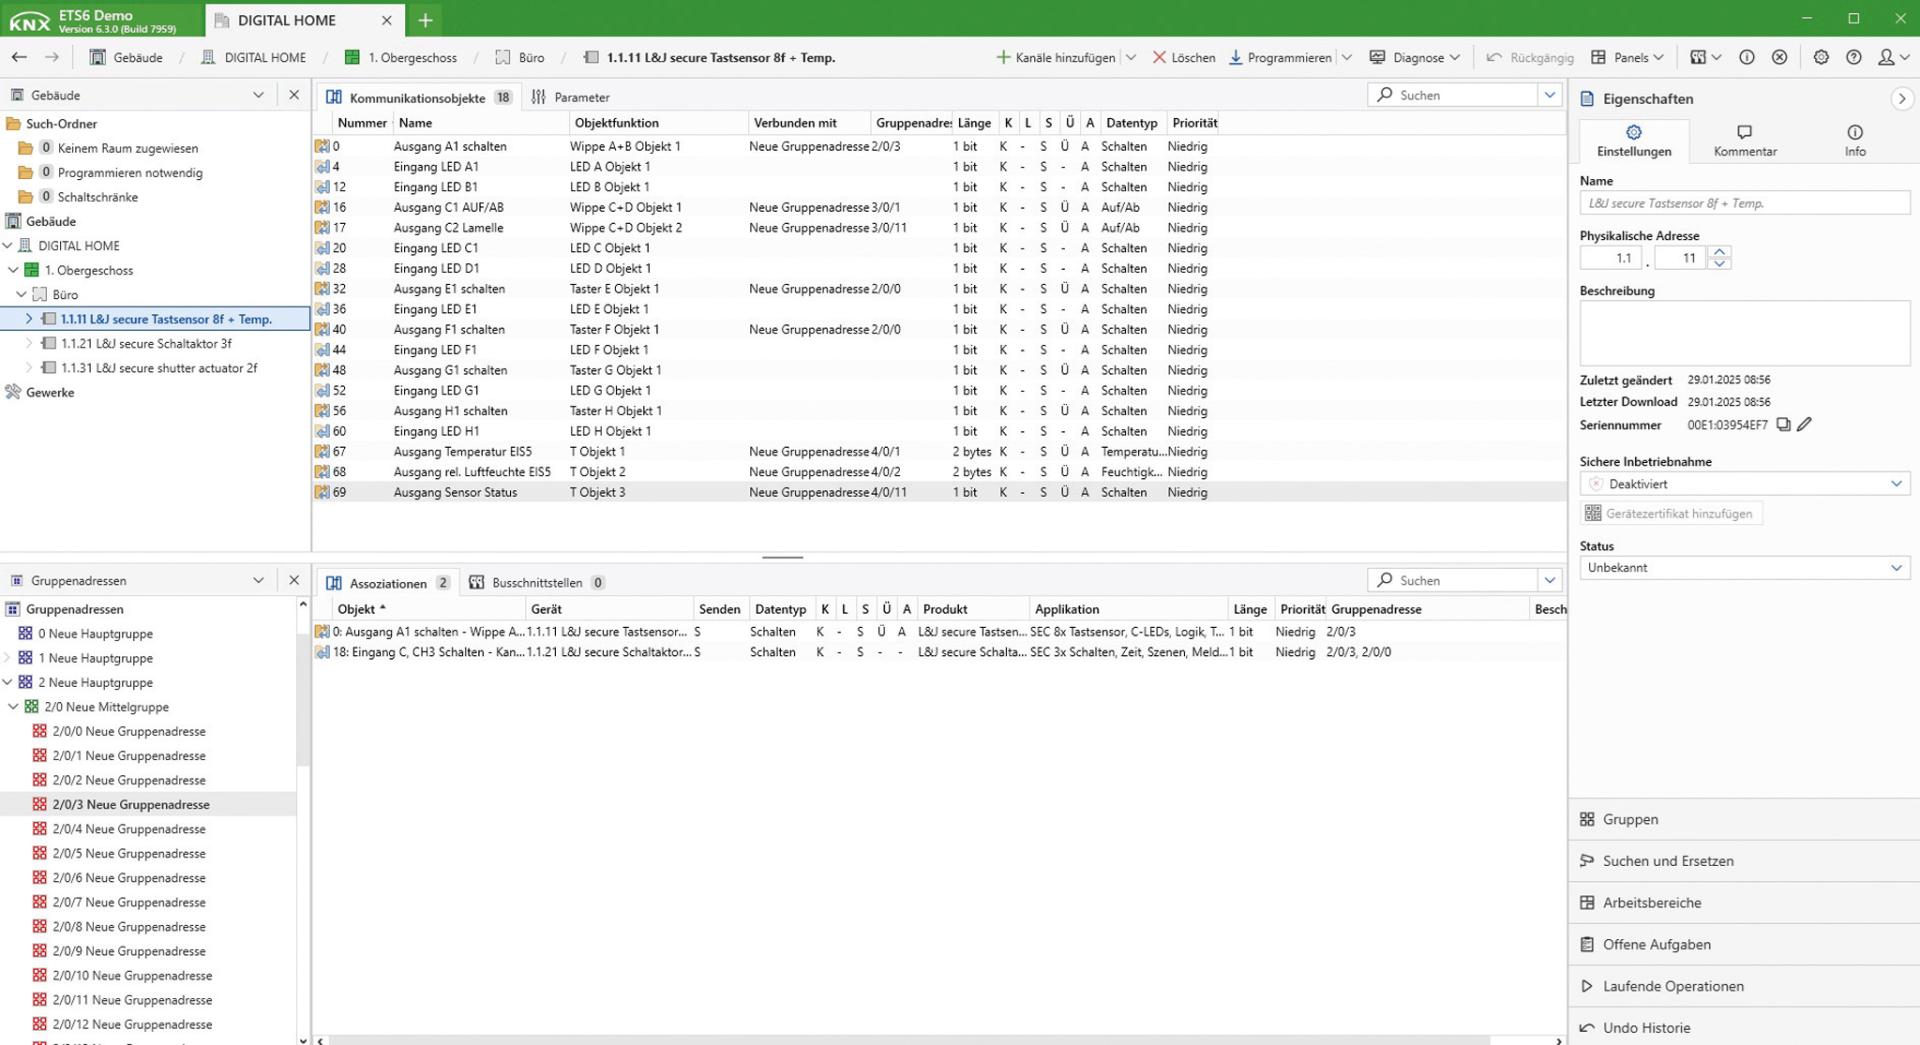Open the user account icon menu
This screenshot has width=1920, height=1045.
1893,57
